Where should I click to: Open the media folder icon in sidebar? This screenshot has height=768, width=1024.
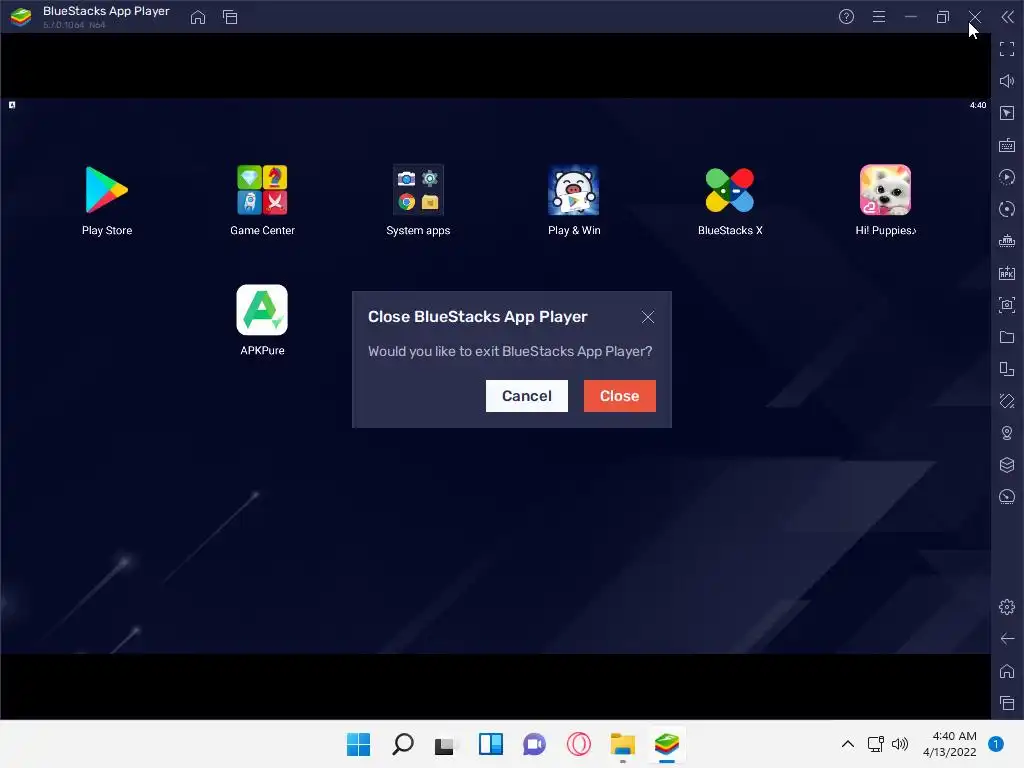1006,337
